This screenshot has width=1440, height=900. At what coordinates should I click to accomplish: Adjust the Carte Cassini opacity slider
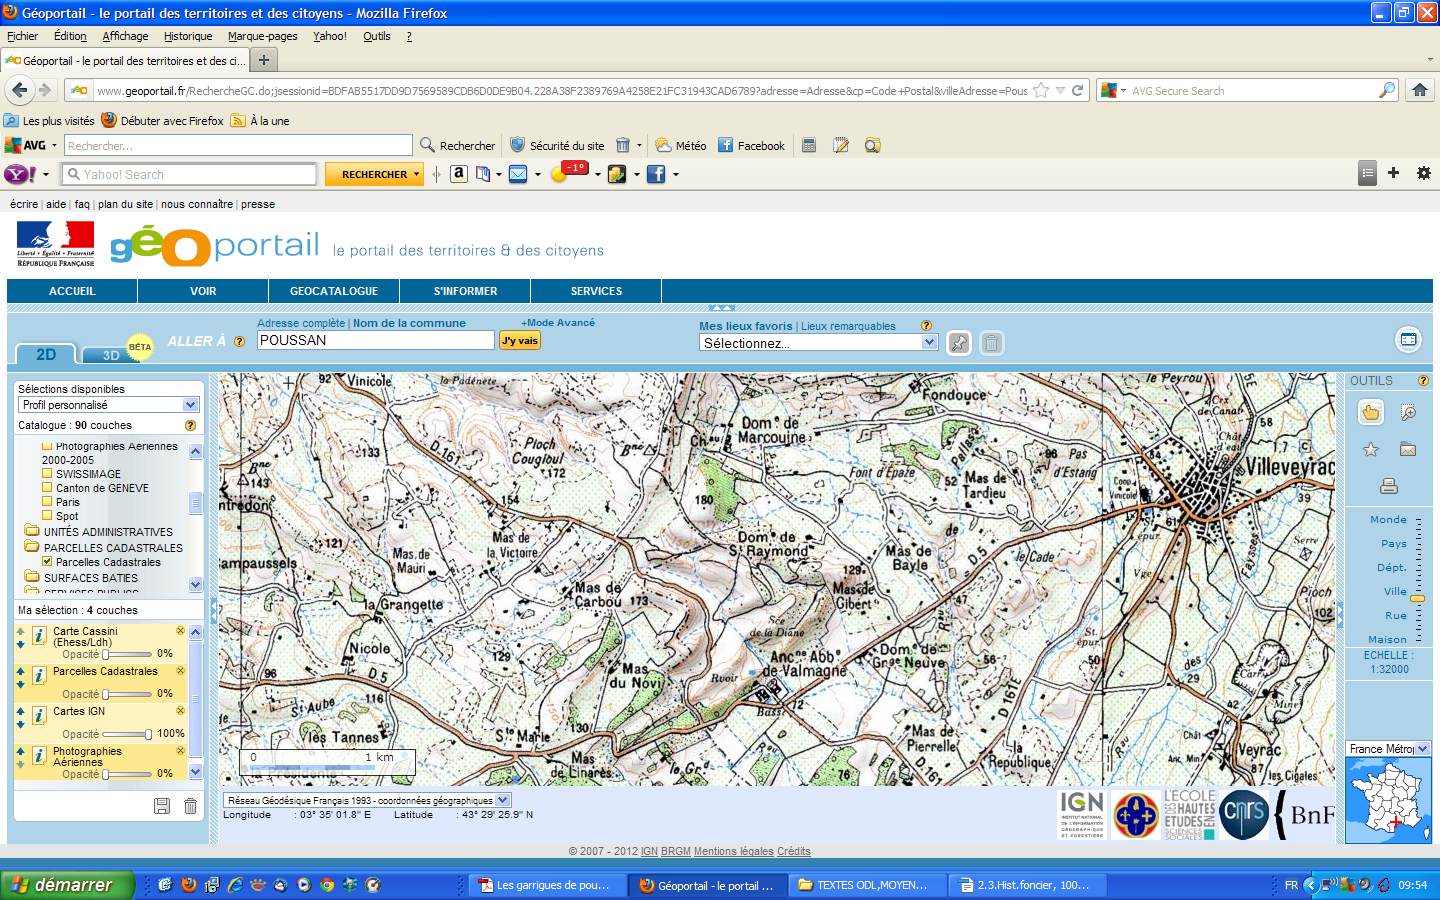point(106,654)
